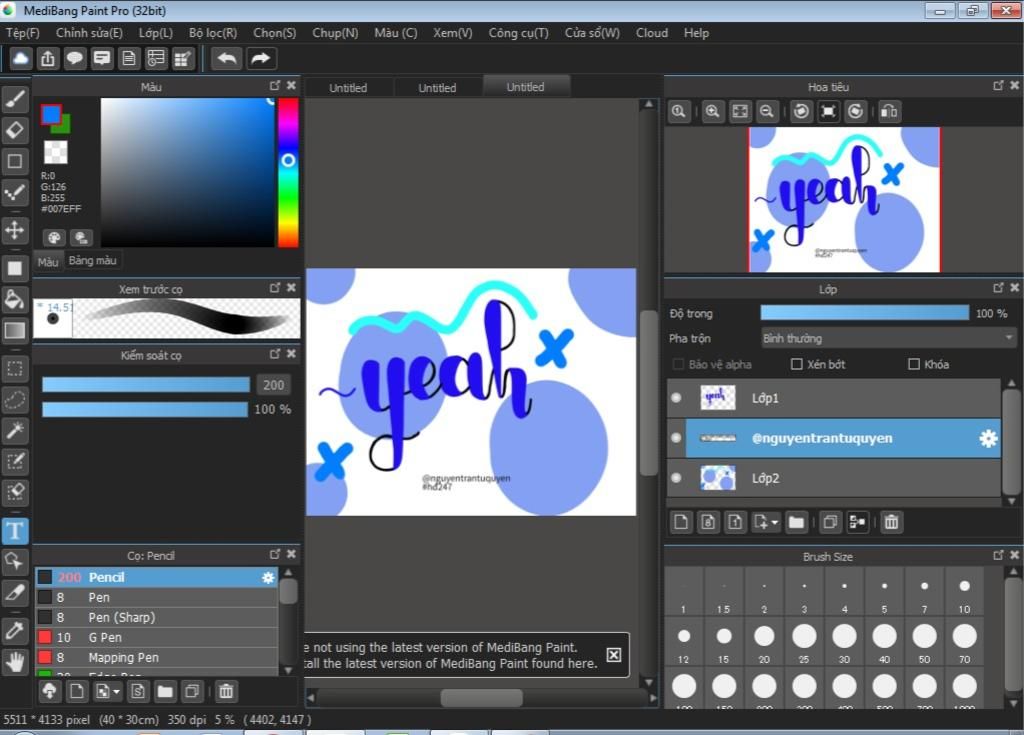Delete brush with trash icon in brush panel
Image resolution: width=1024 pixels, height=735 pixels.
[226, 691]
